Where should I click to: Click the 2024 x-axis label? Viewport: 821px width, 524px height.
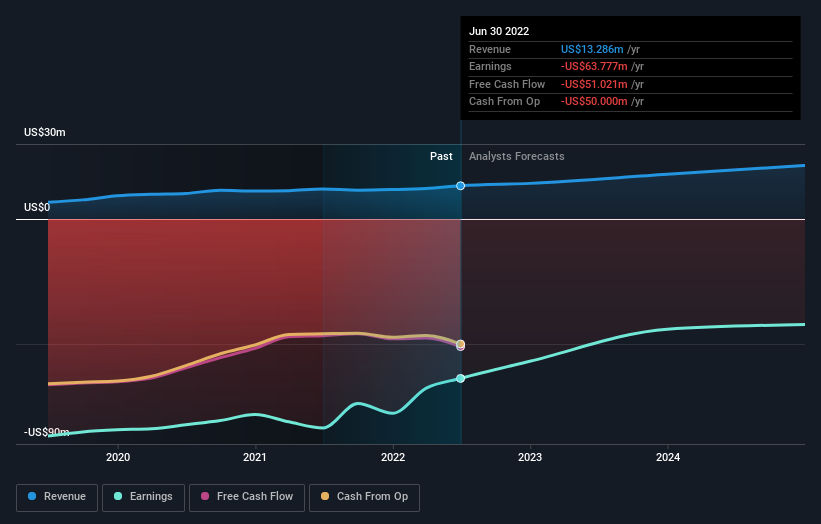pos(668,457)
